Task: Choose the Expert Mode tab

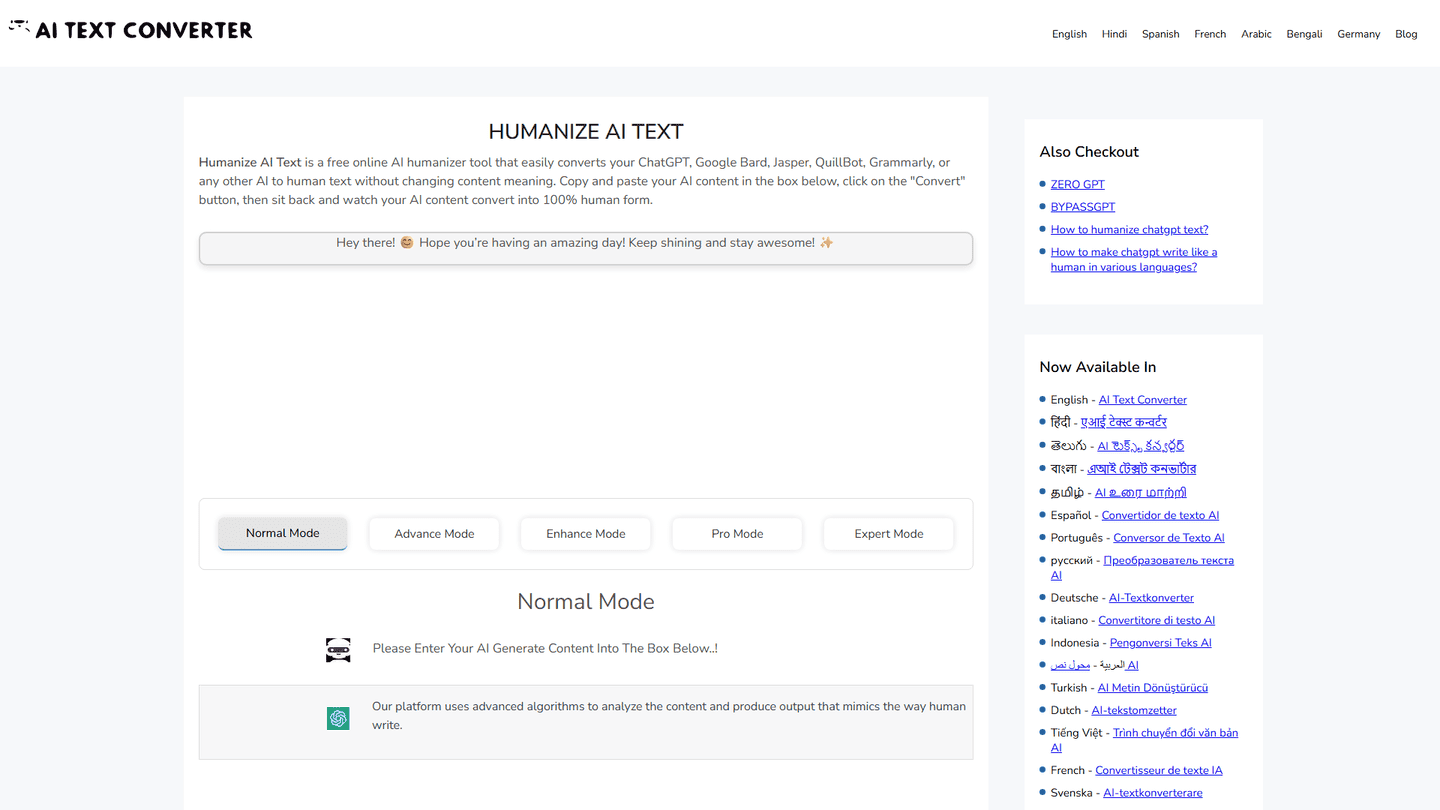Action: click(x=888, y=534)
